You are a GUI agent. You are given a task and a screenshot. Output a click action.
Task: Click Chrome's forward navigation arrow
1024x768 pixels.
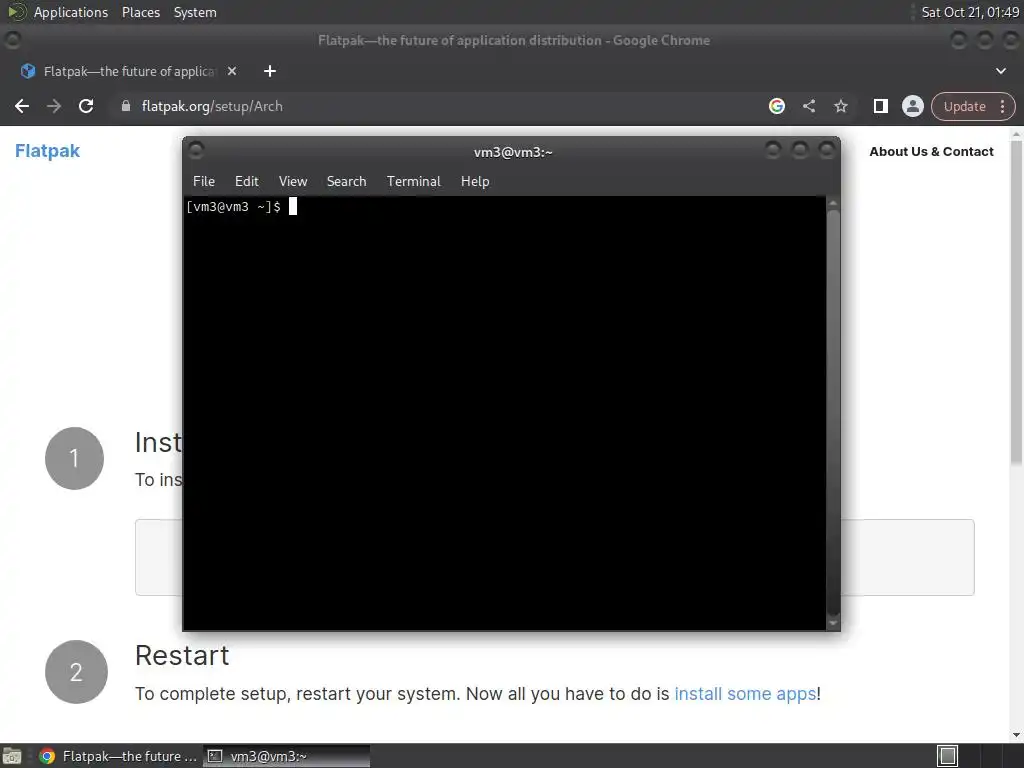(54, 106)
